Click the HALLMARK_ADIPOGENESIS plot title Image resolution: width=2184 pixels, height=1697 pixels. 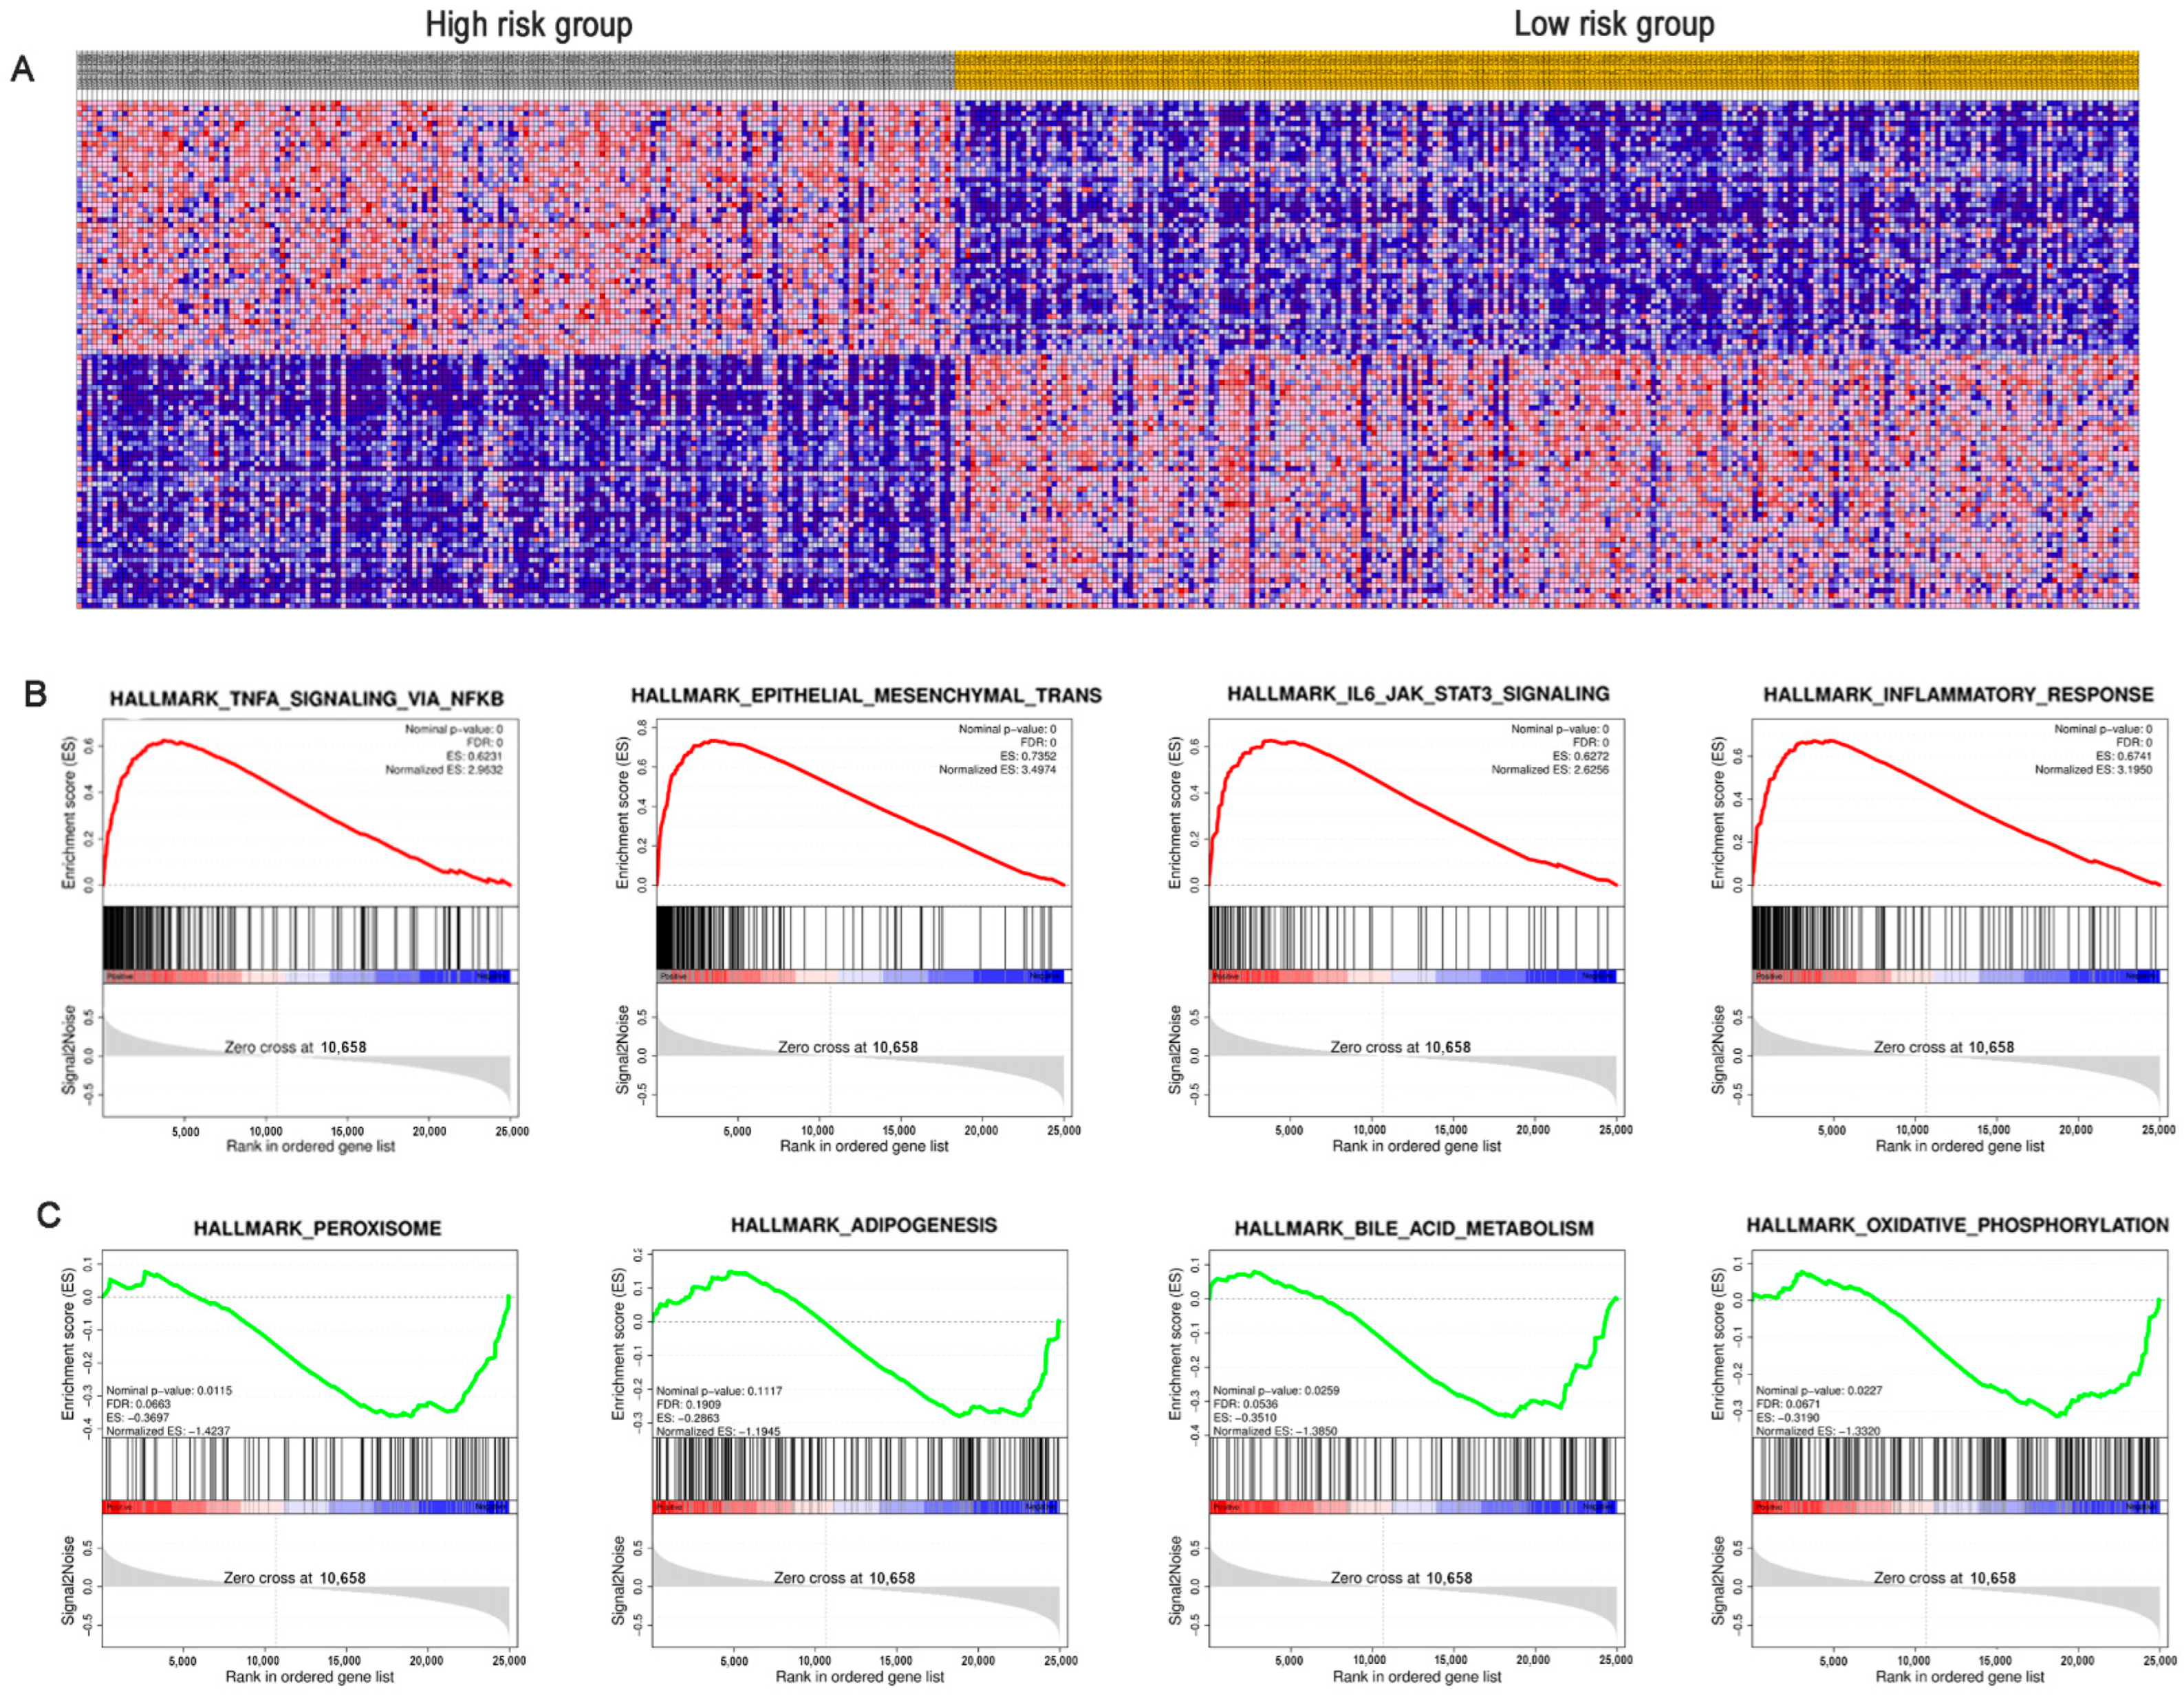pos(863,1225)
